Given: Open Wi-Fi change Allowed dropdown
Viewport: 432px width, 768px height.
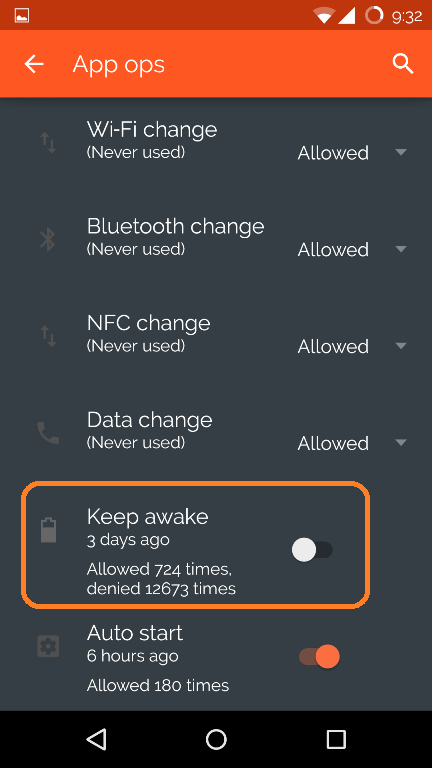Looking at the screenshot, I should coord(353,153).
